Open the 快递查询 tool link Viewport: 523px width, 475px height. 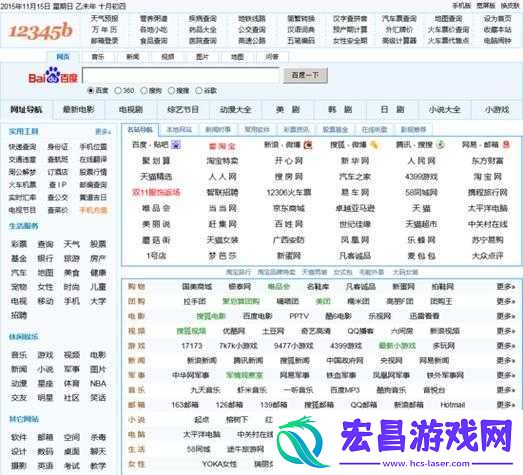coord(22,147)
